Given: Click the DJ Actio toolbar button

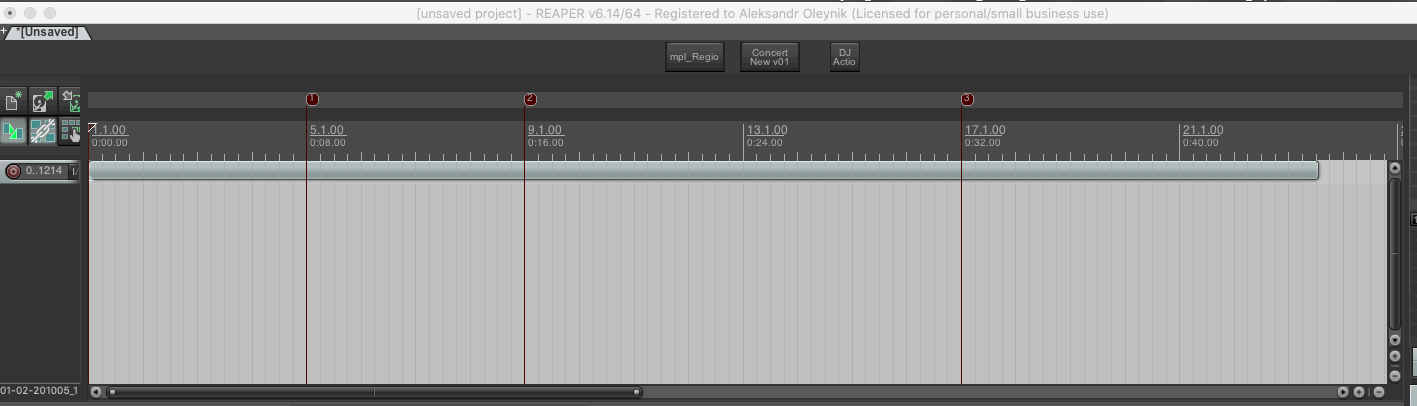Looking at the screenshot, I should point(844,57).
